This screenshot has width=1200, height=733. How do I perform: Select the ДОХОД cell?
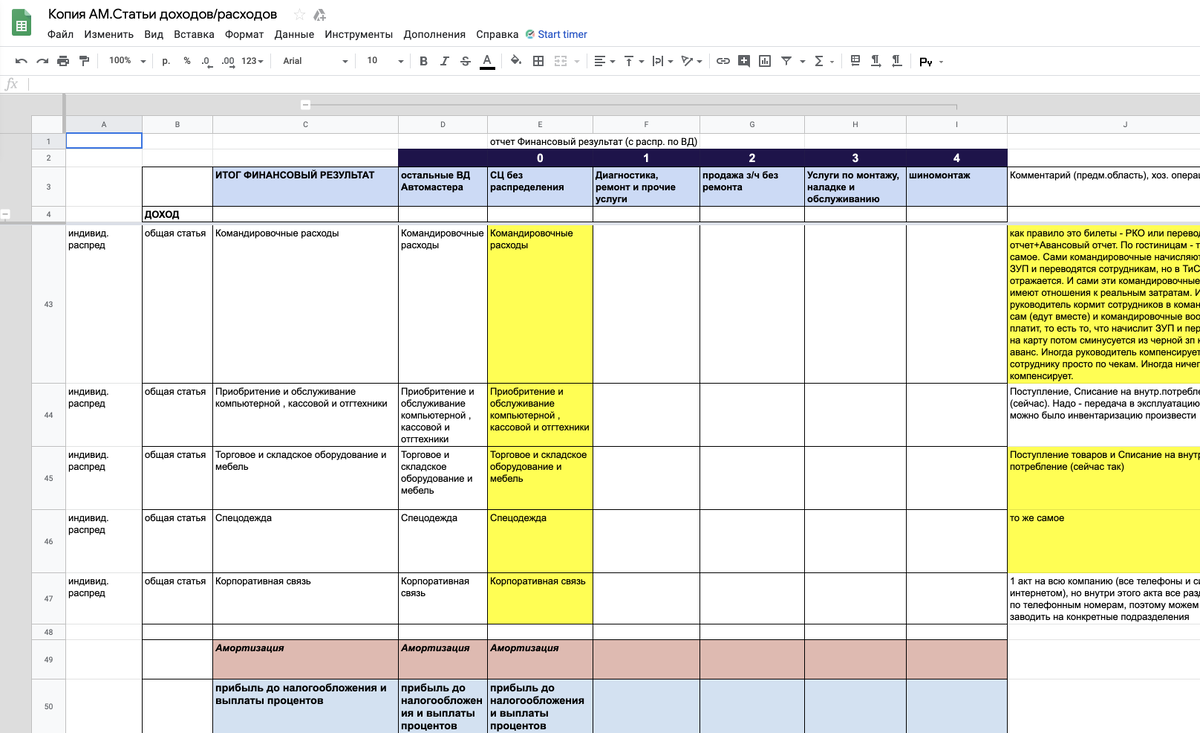pos(177,213)
